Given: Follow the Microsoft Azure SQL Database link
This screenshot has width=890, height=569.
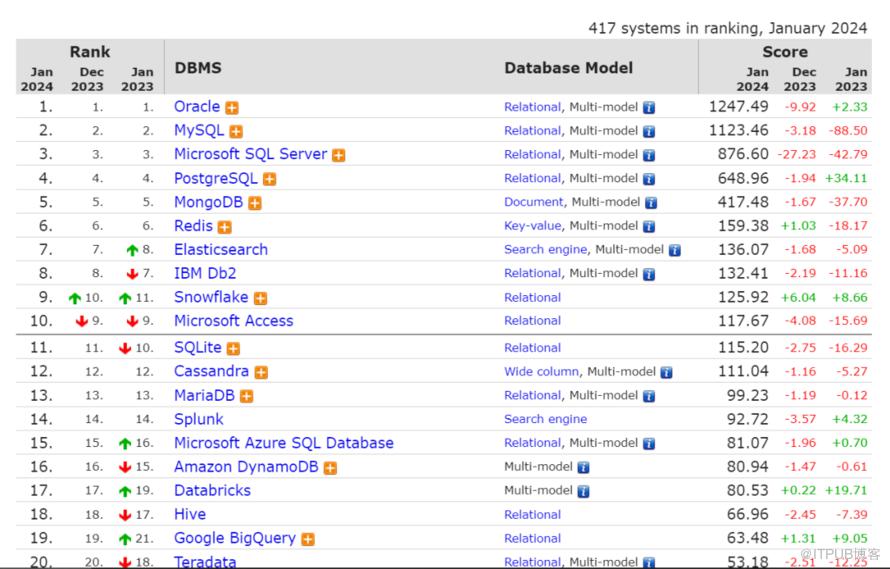Looking at the screenshot, I should coord(283,443).
